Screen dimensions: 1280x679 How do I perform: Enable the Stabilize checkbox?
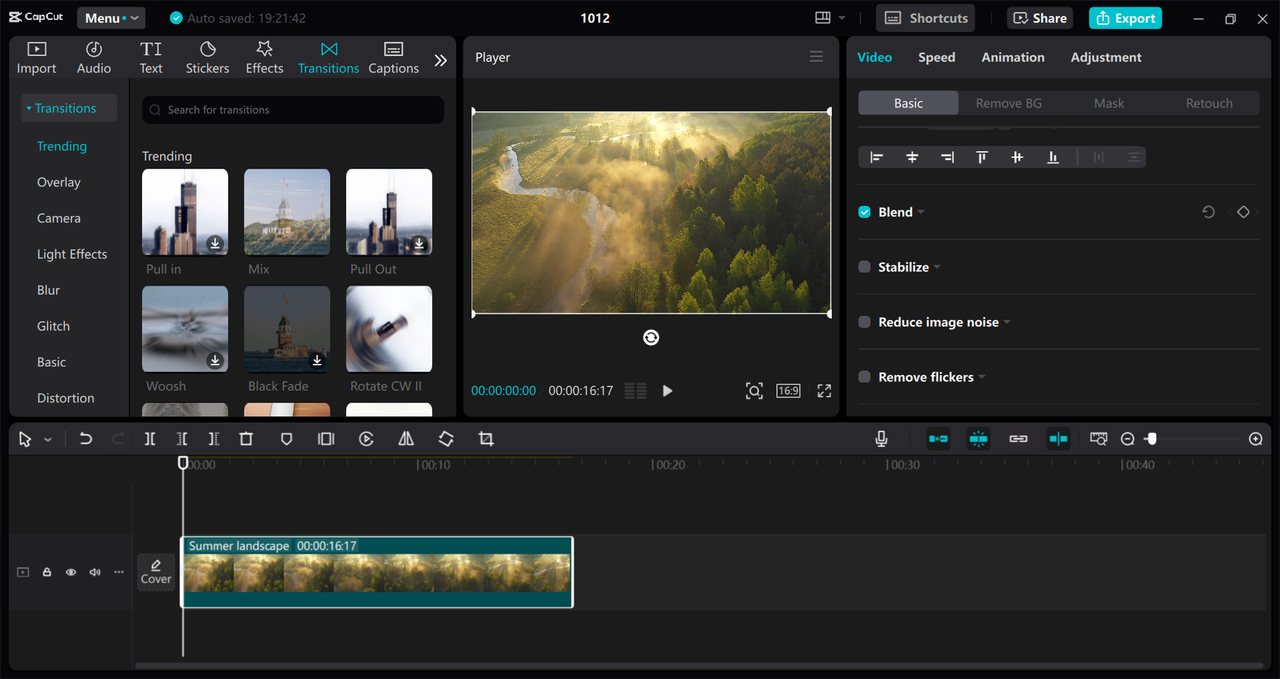coord(865,267)
